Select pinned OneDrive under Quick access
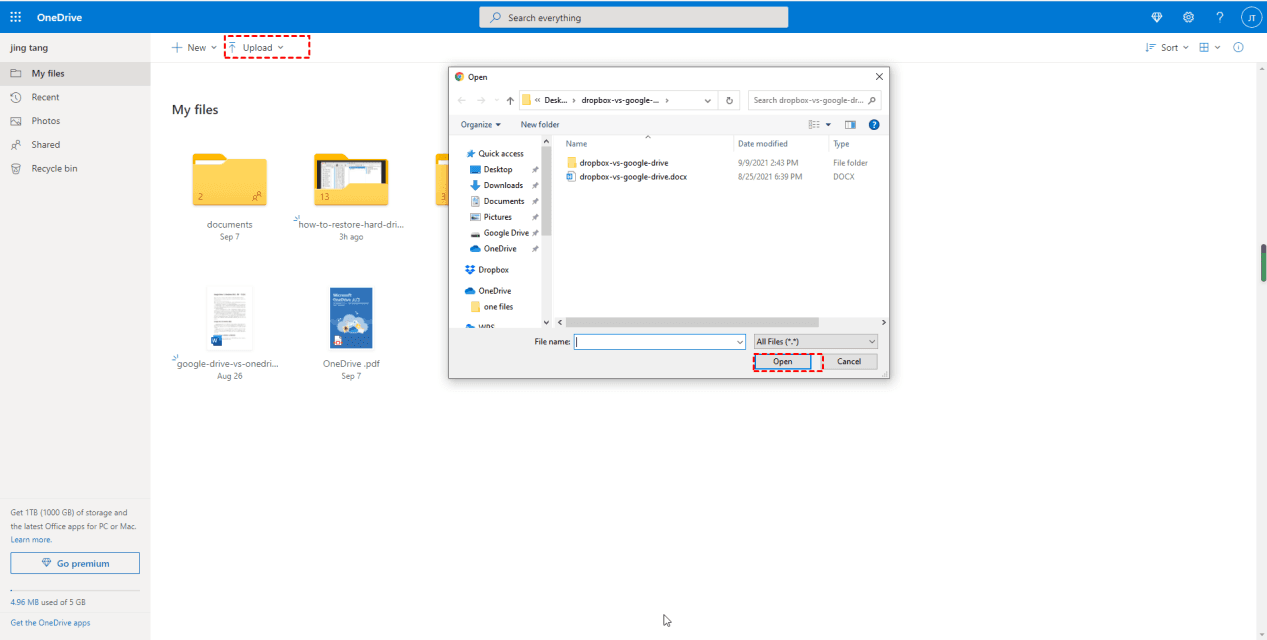Screen dimensions: 1267x640 point(500,249)
